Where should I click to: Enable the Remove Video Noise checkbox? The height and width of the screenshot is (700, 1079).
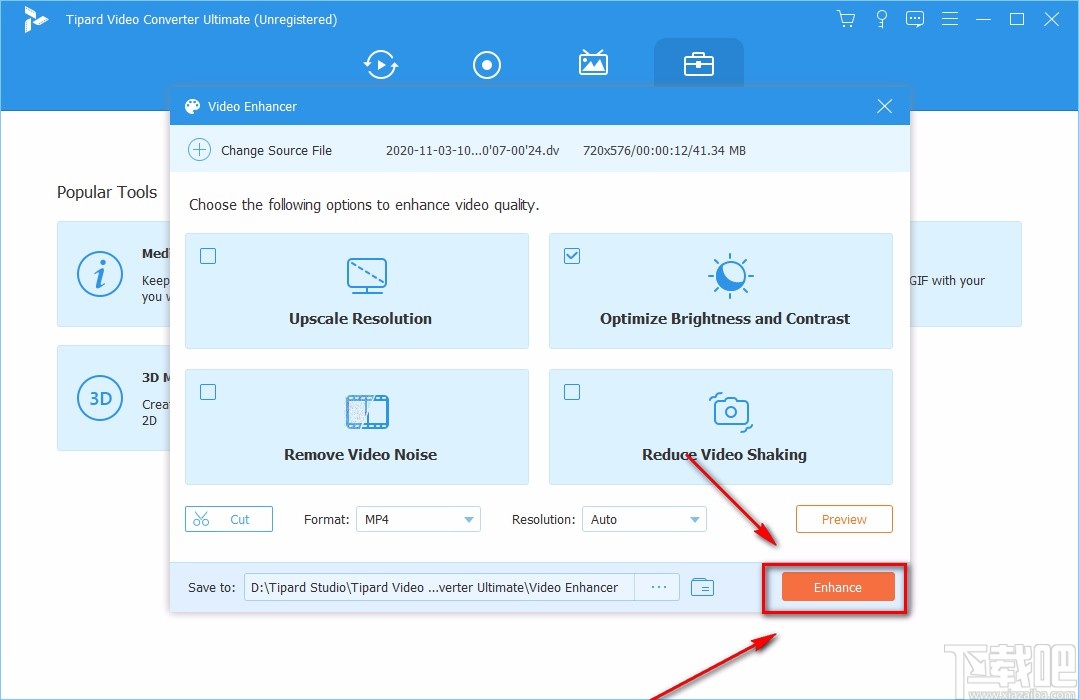pos(208,392)
